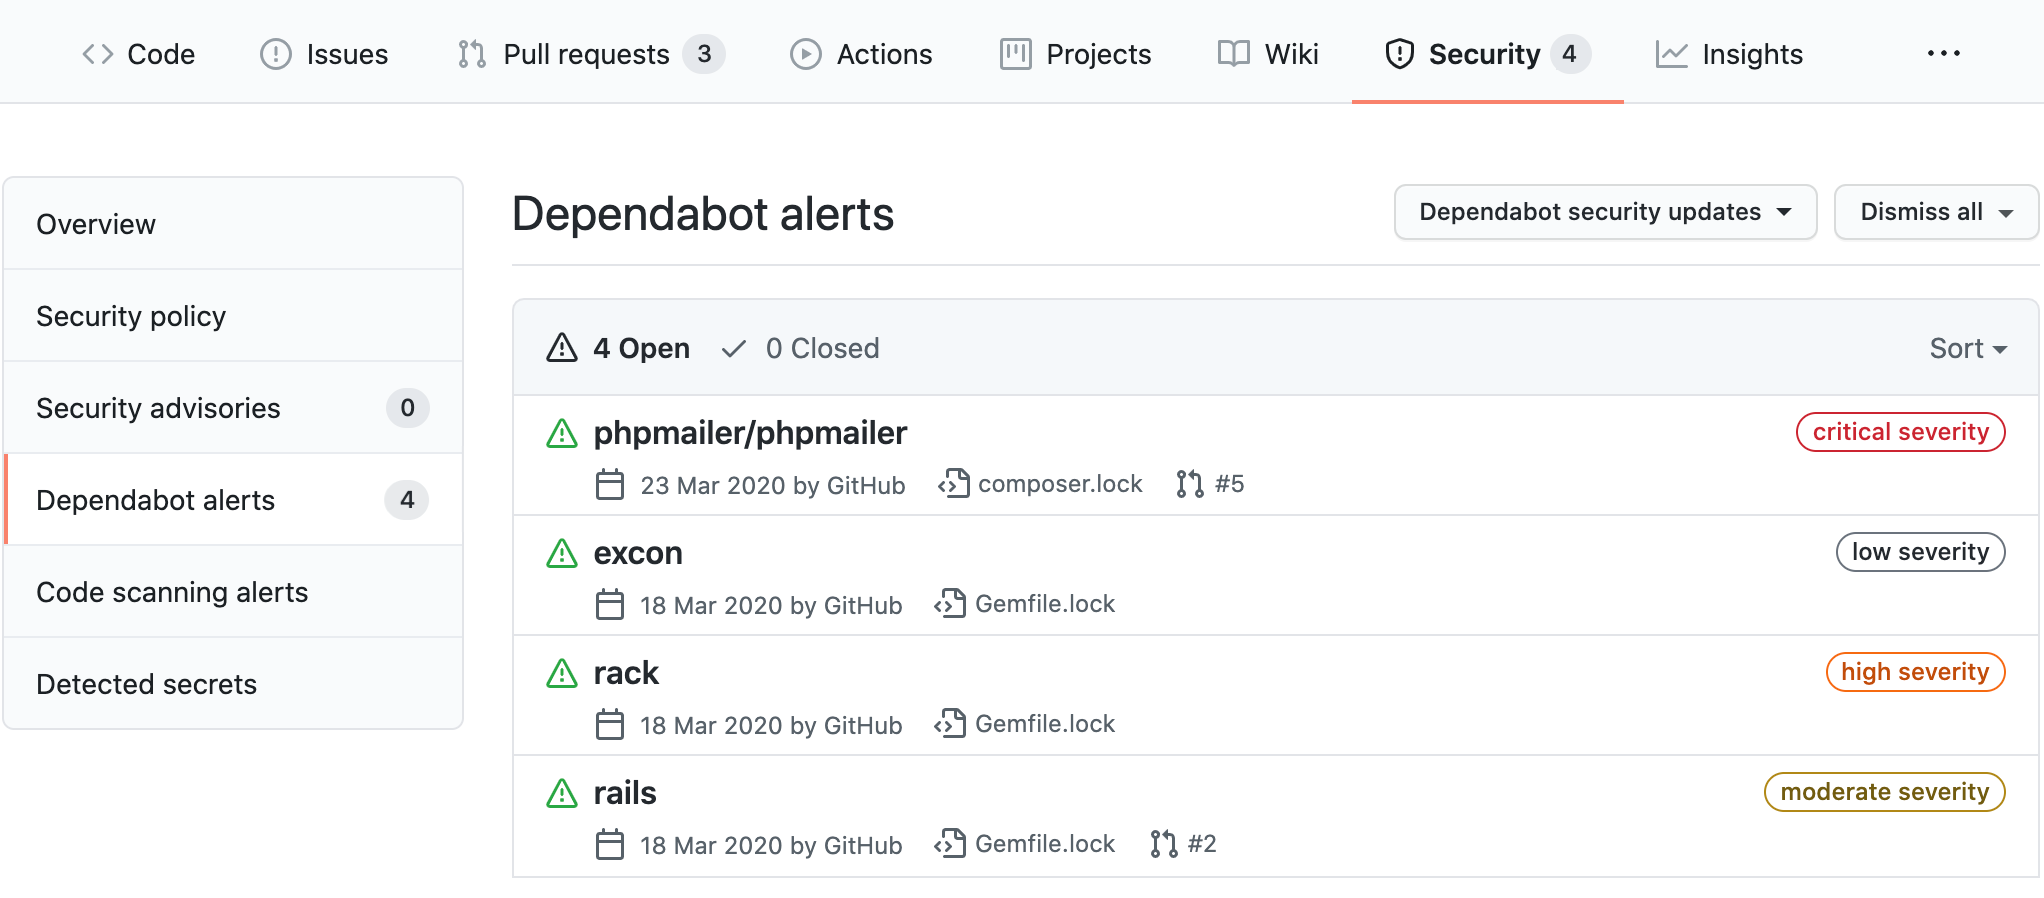2044x898 pixels.
Task: Click the excon alert warning icon
Action: (x=562, y=554)
